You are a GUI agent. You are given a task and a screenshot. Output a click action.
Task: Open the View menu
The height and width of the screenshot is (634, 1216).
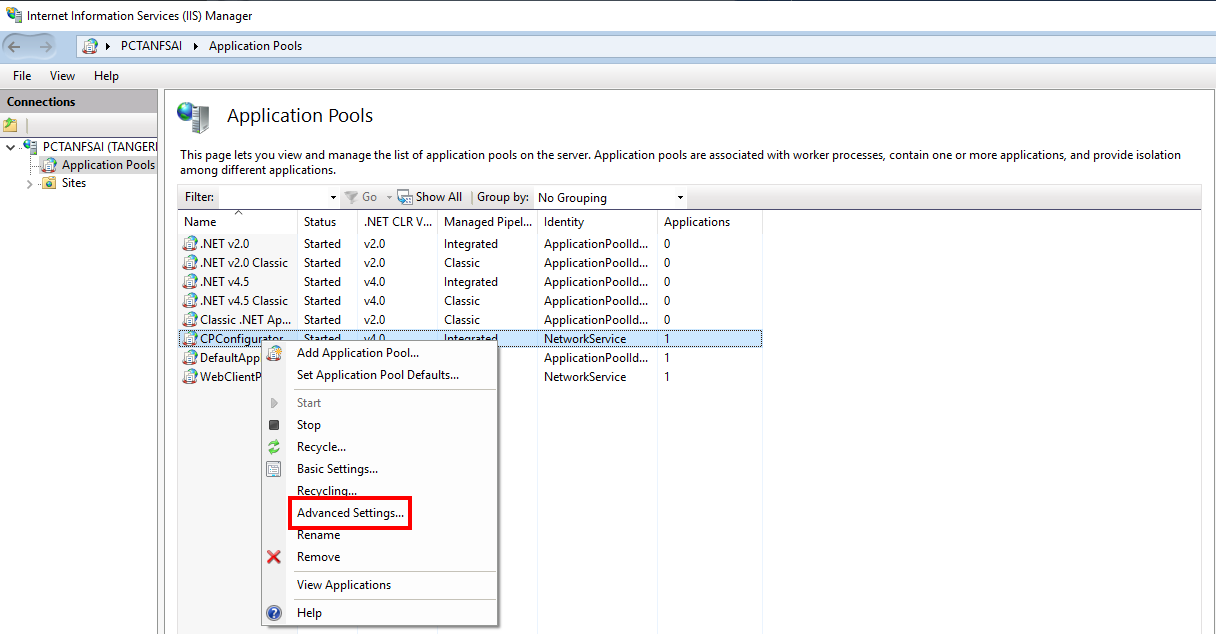62,76
